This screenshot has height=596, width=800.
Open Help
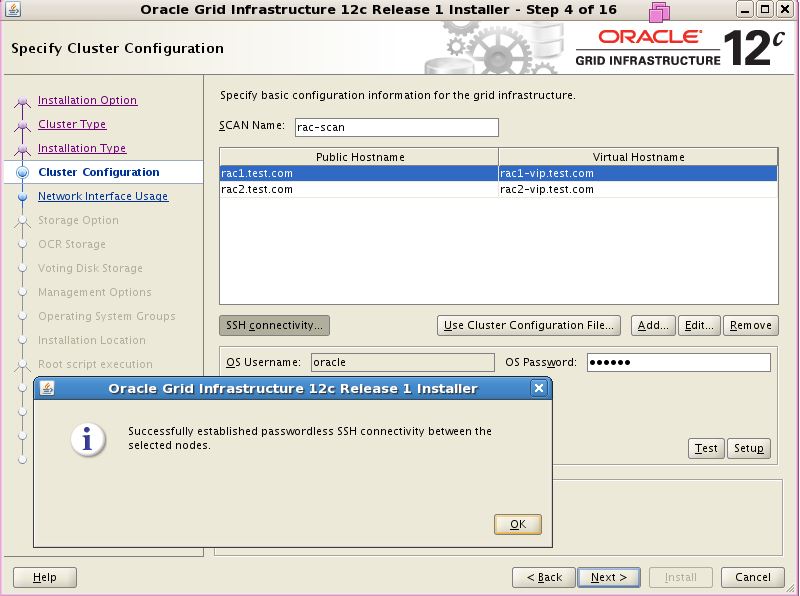[x=44, y=577]
